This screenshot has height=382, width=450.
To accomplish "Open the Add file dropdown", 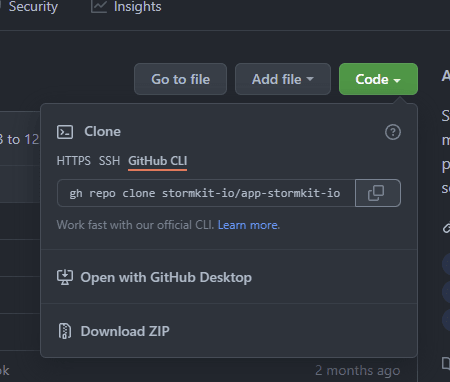I will click(283, 79).
